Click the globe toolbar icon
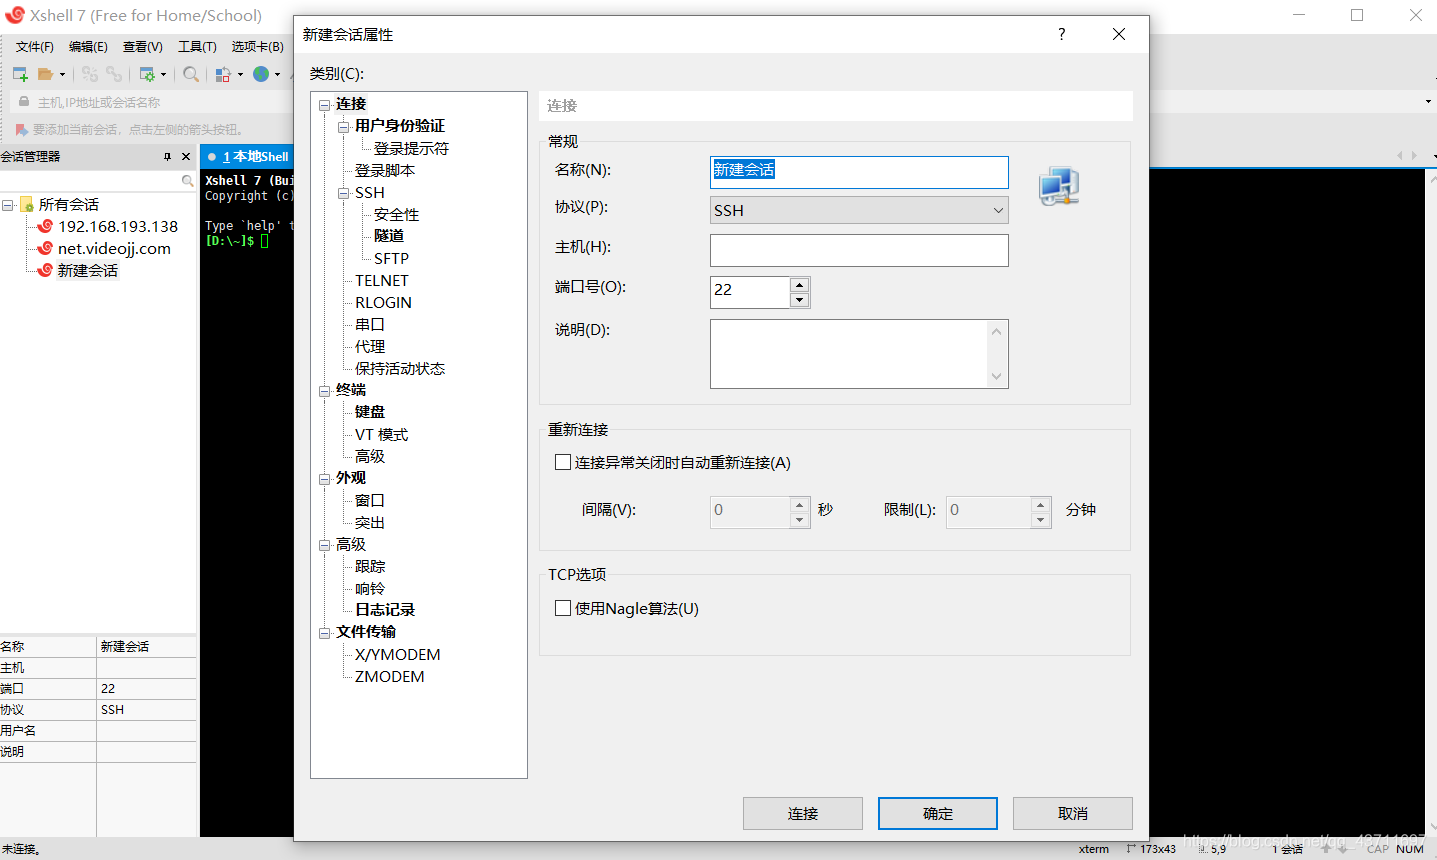The width and height of the screenshot is (1437, 860). coord(261,74)
